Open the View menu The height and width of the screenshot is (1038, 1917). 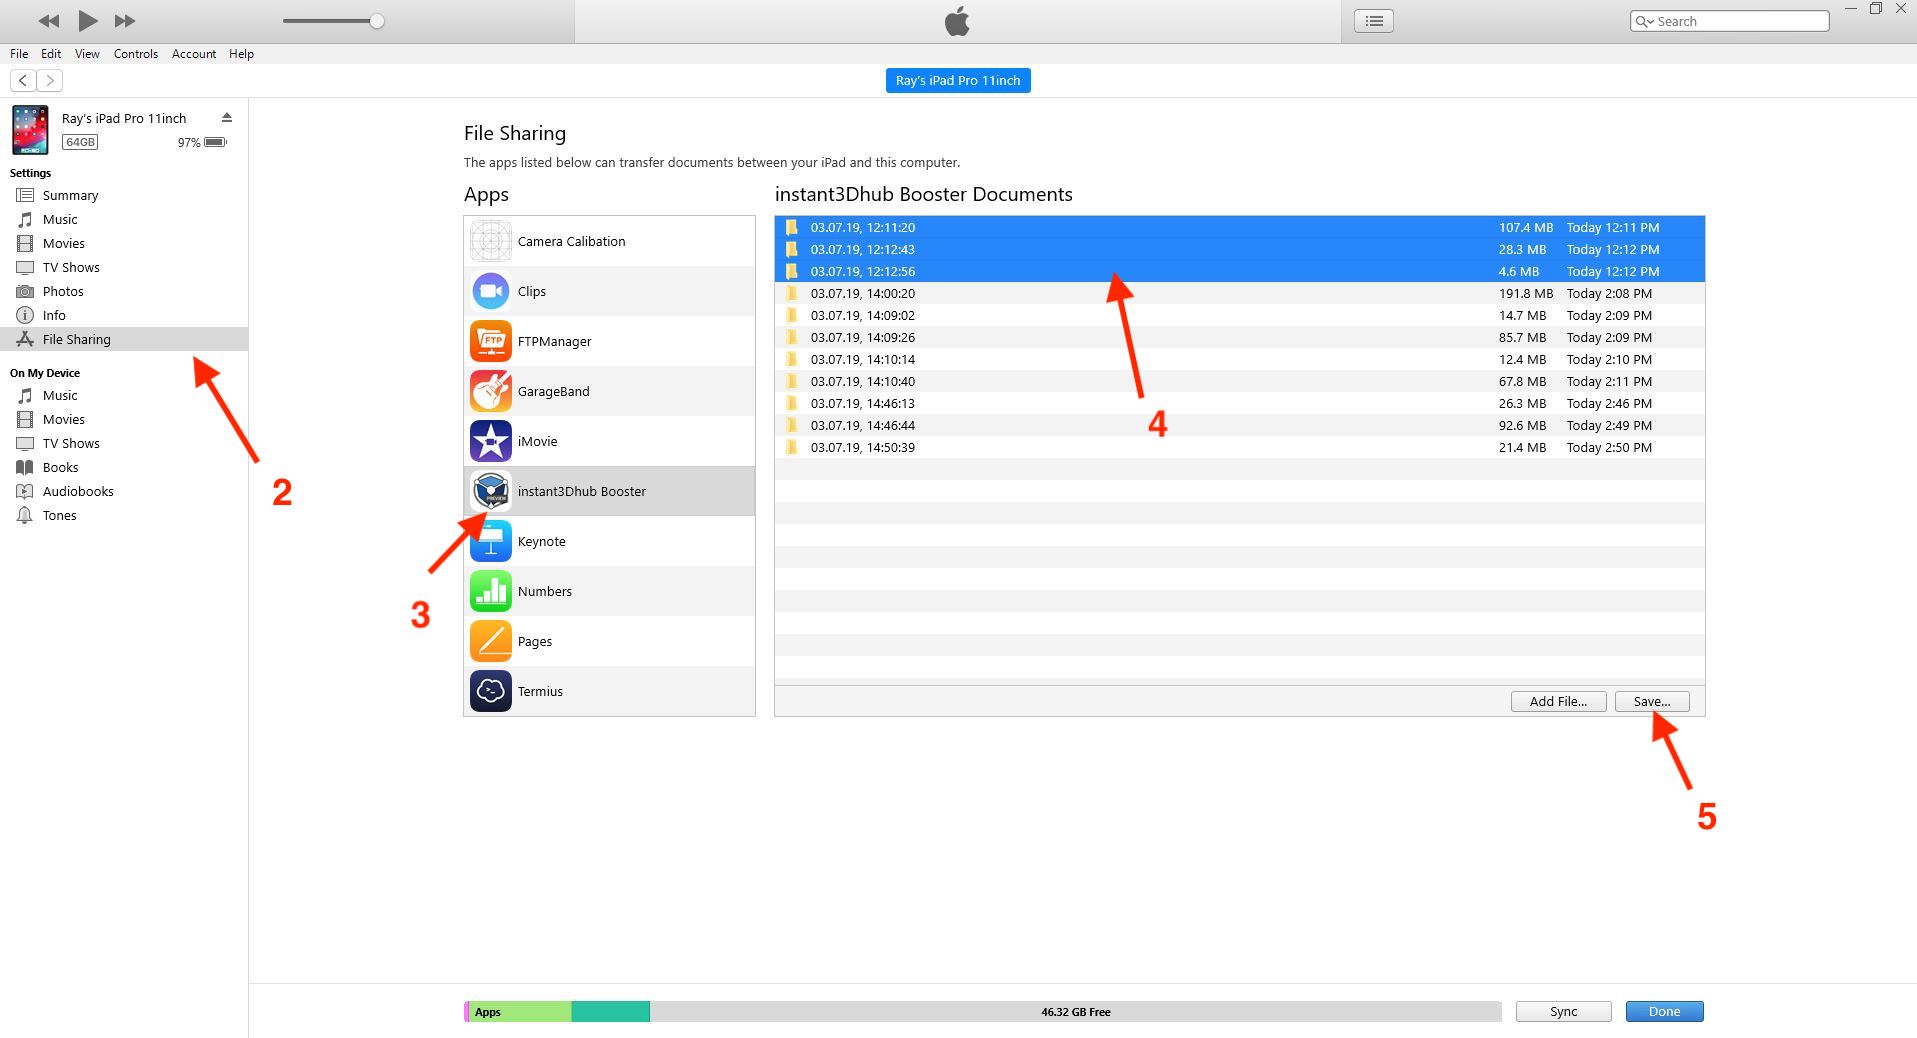[x=87, y=54]
